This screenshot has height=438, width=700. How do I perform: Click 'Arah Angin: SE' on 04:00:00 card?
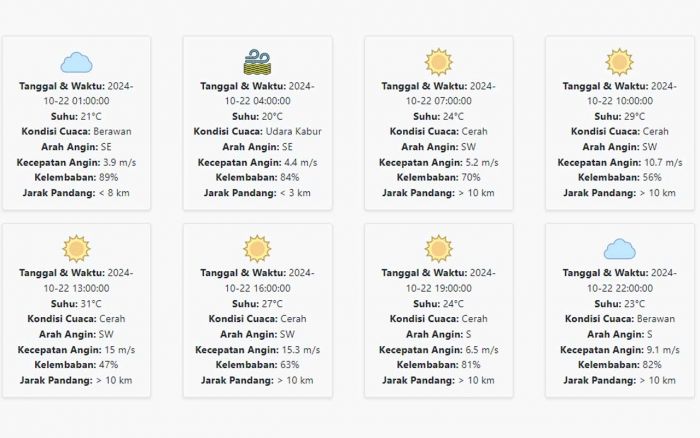[x=257, y=147]
